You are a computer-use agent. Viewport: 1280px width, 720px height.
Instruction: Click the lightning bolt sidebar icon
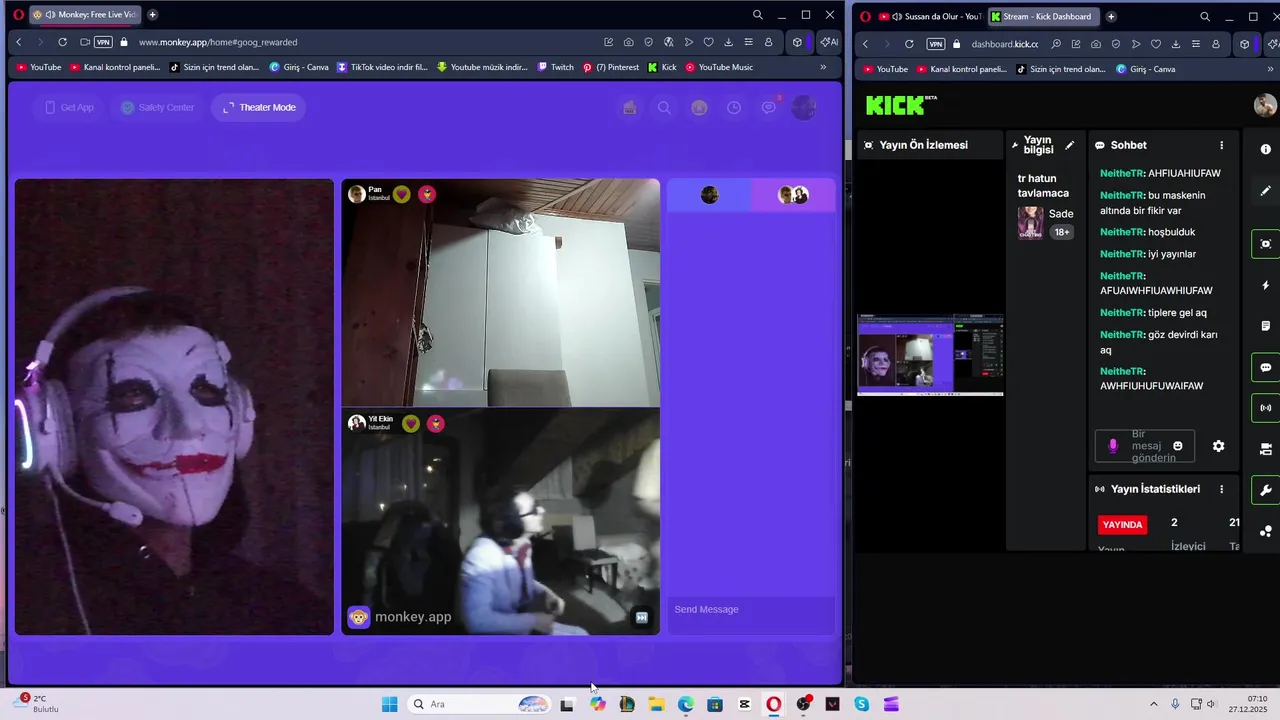[1265, 286]
